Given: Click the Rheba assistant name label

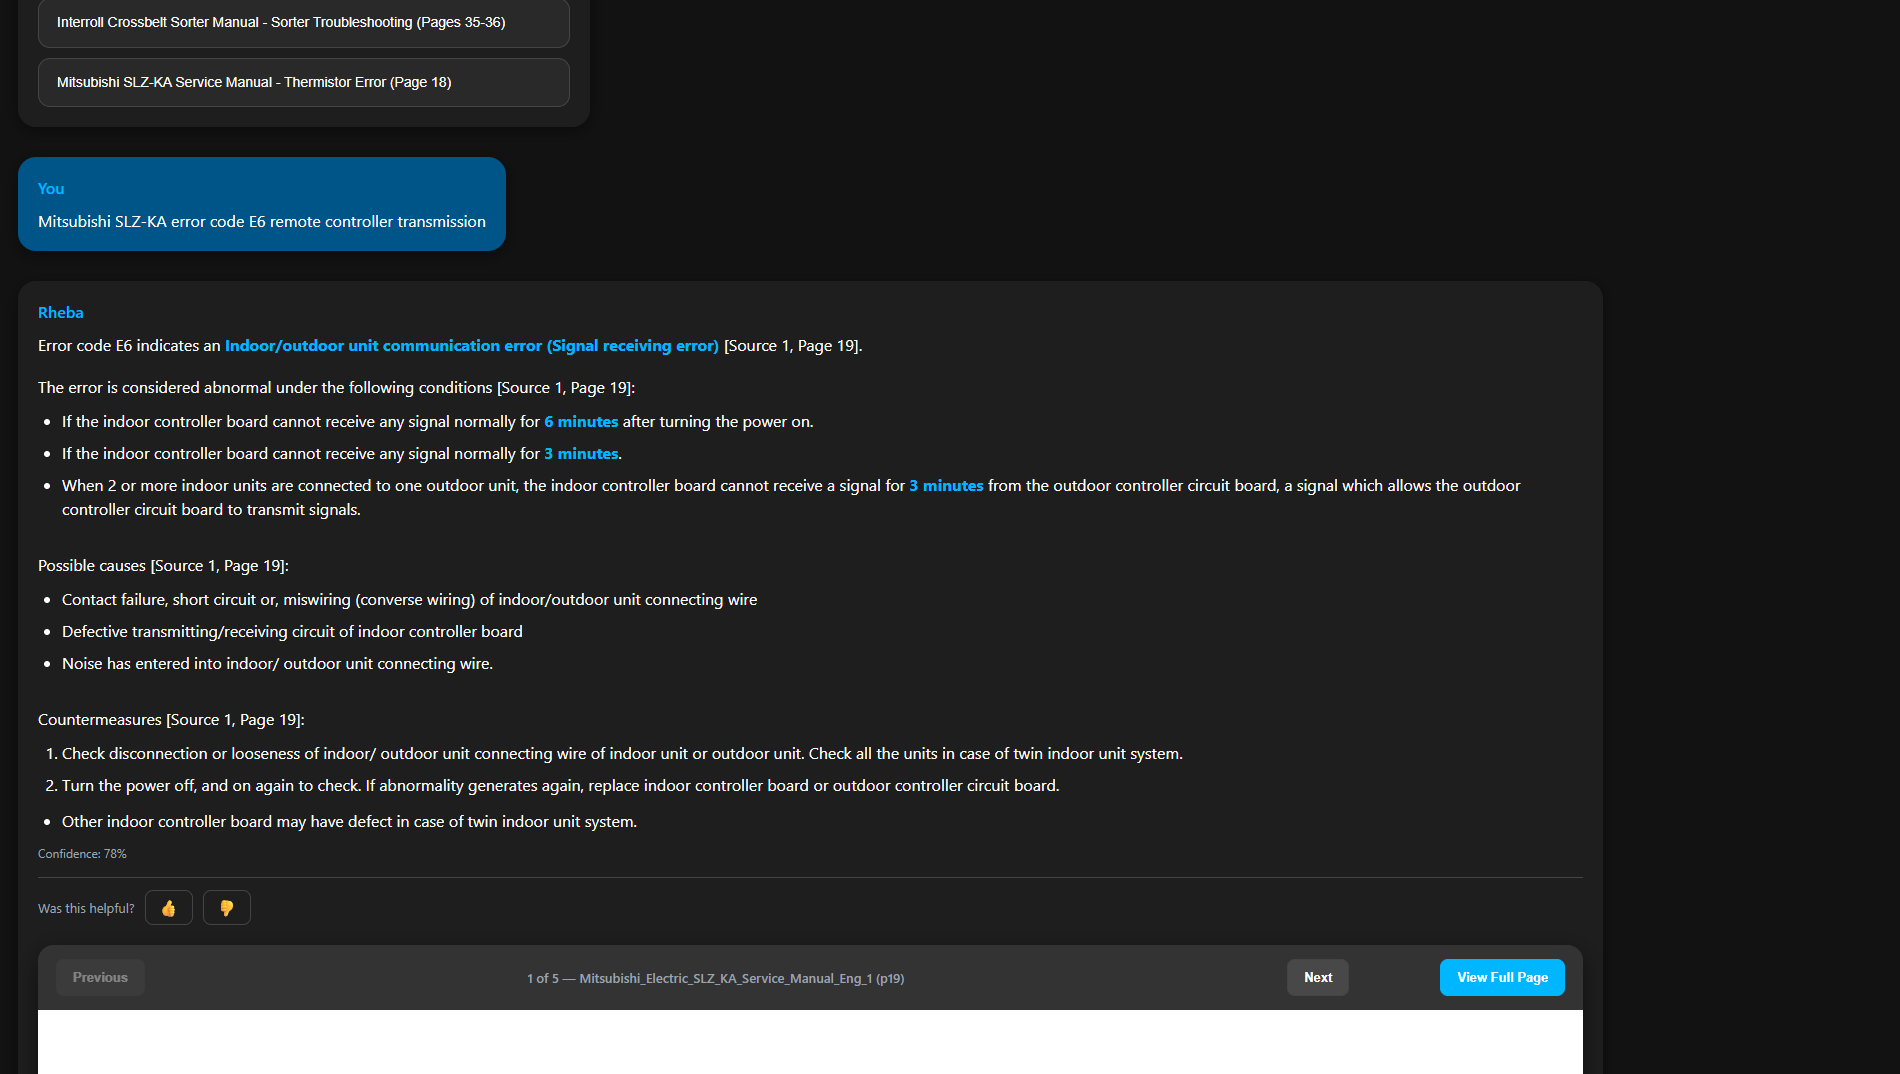Looking at the screenshot, I should (x=60, y=312).
